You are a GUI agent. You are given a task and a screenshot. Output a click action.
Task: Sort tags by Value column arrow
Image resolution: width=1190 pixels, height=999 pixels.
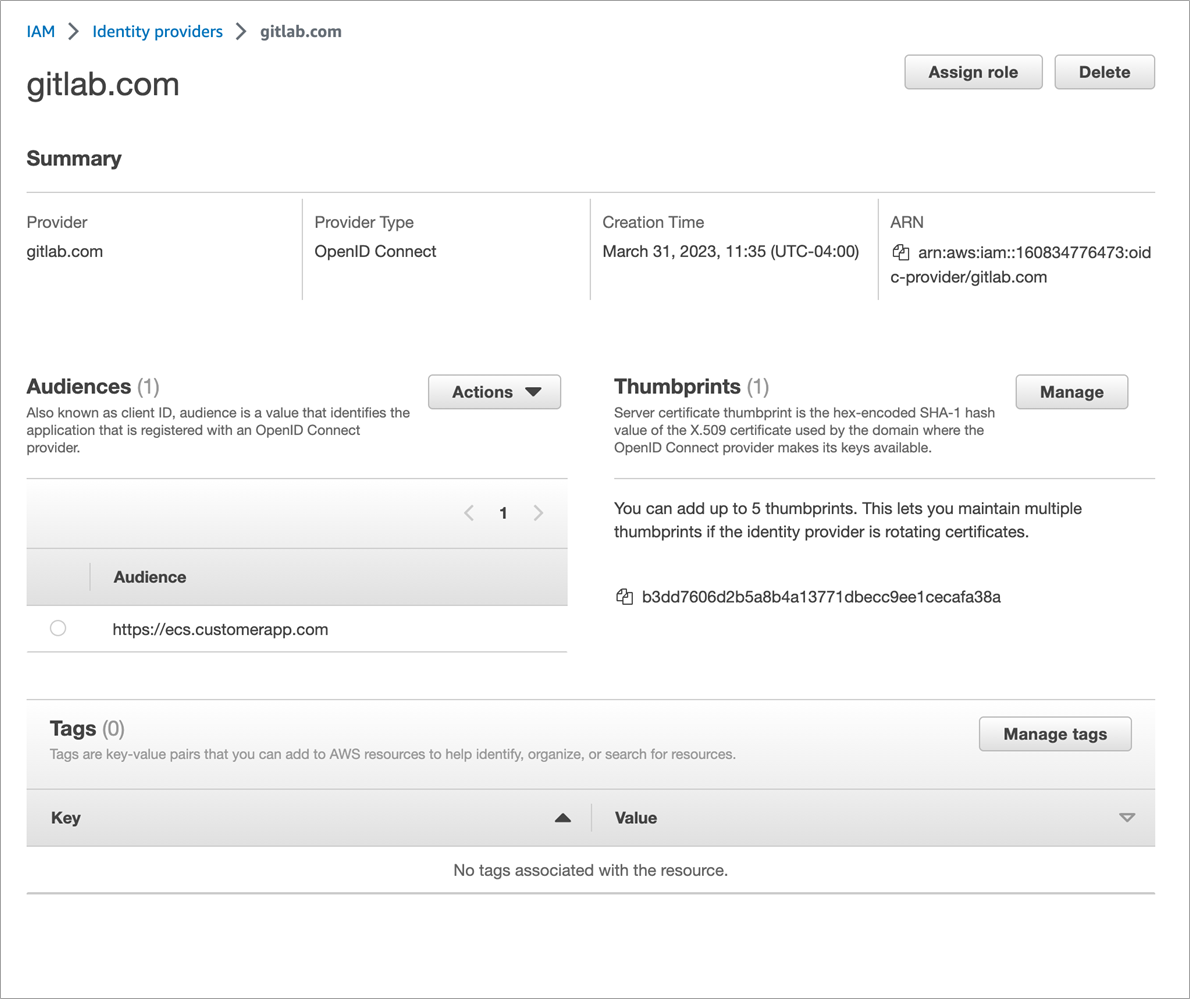tap(1127, 818)
